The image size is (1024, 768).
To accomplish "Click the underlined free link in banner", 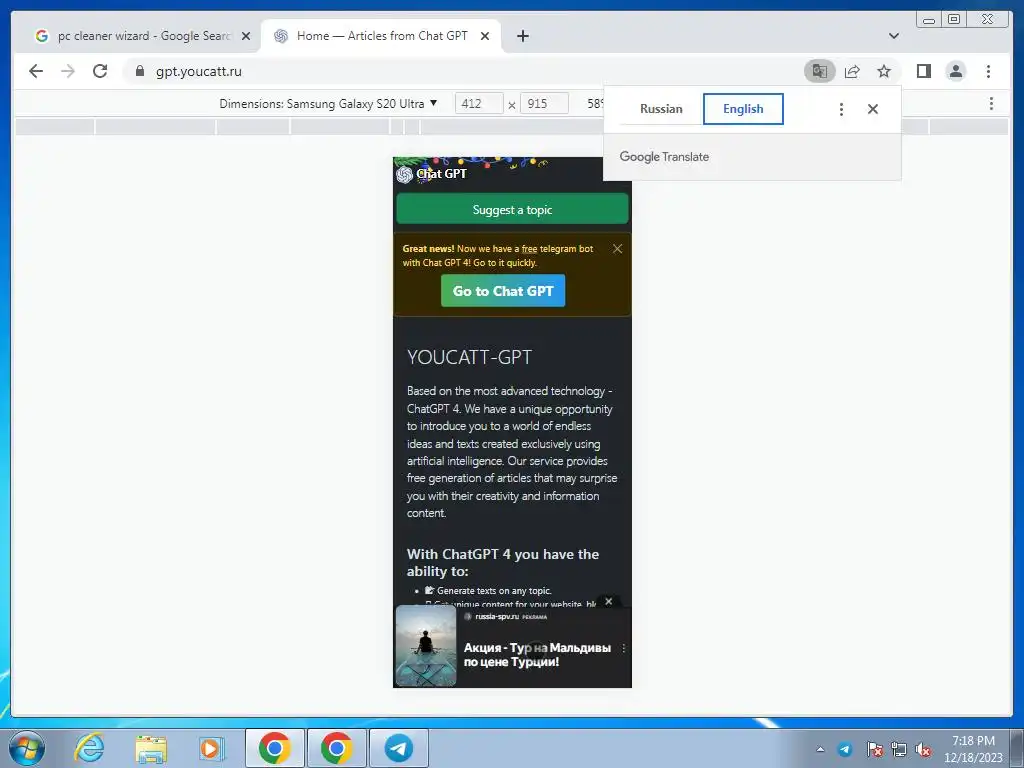I will [x=529, y=249].
